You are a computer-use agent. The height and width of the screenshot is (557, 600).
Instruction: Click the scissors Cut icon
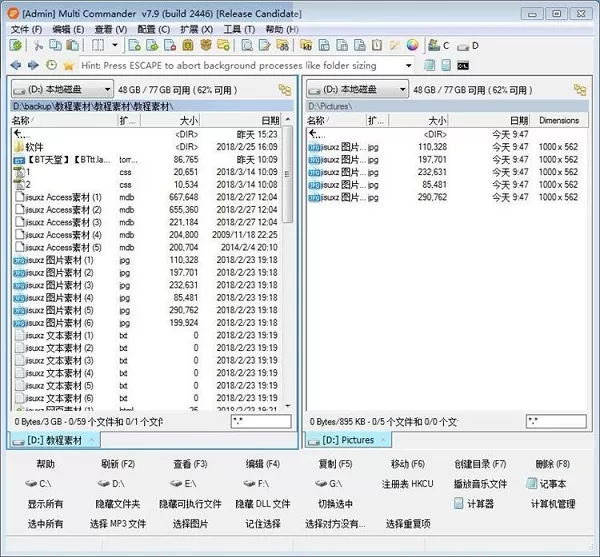[x=38, y=46]
